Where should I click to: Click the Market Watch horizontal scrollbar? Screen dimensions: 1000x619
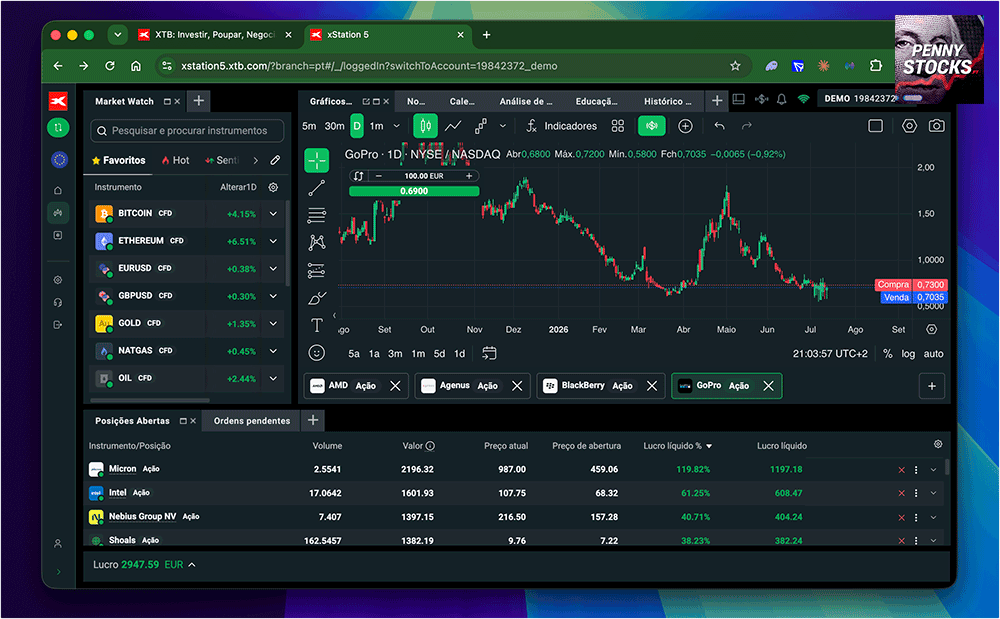click(x=150, y=400)
